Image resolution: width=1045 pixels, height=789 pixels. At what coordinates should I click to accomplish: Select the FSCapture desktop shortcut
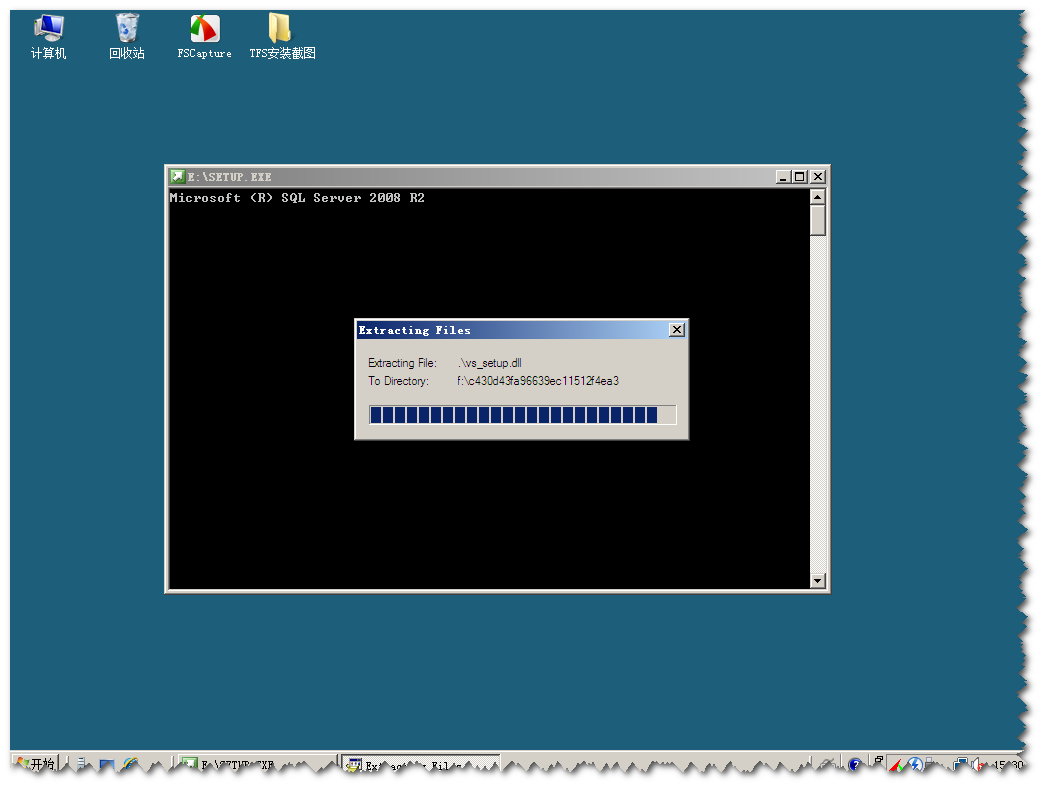tap(205, 37)
